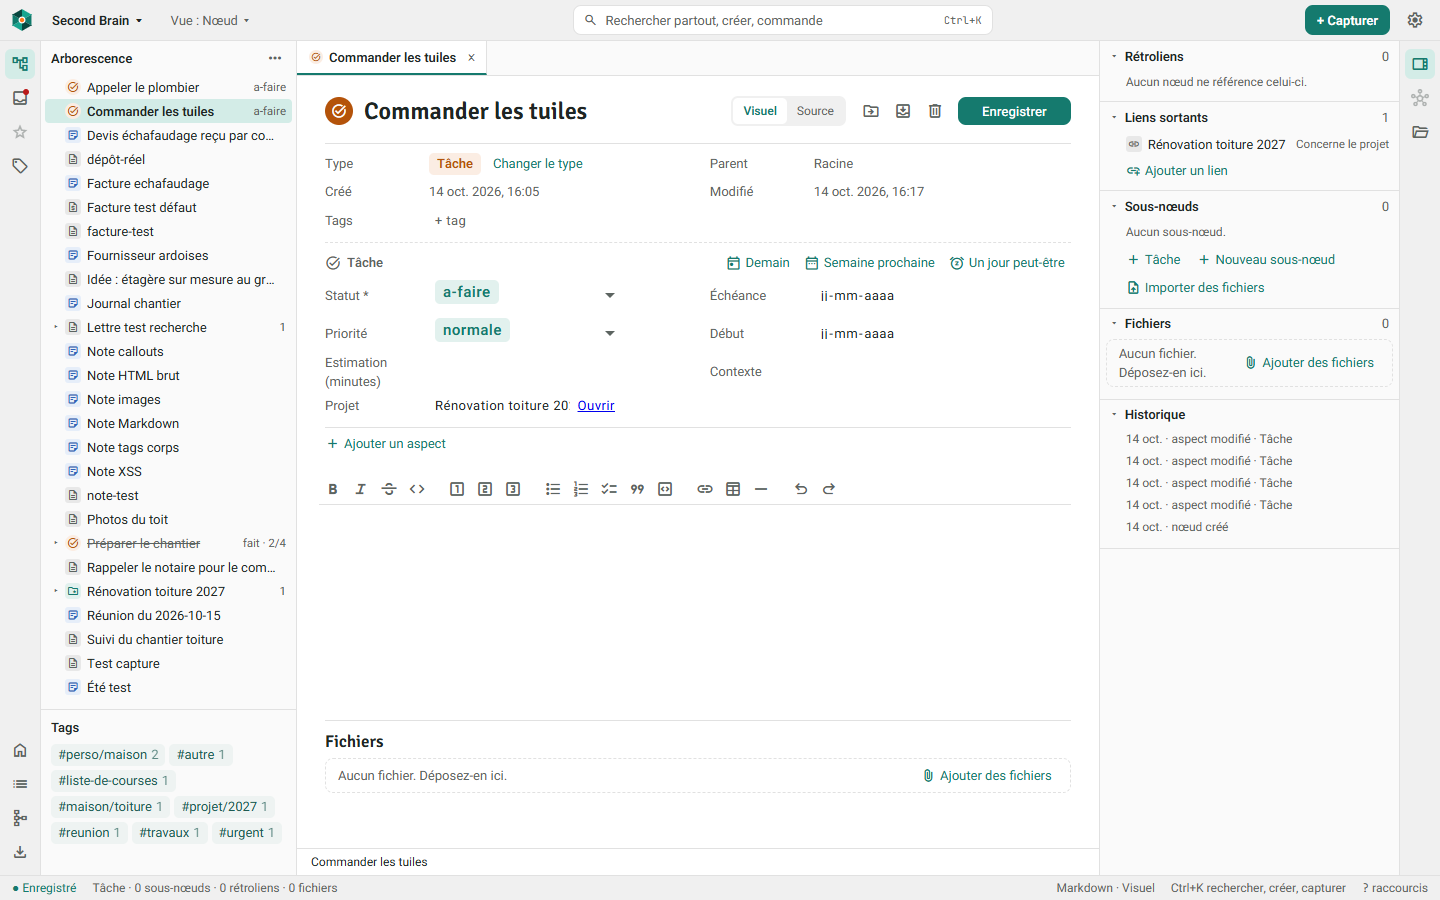Viewport: 1440px width, 900px height.
Task: Toggle right side panel icon
Action: click(1420, 64)
